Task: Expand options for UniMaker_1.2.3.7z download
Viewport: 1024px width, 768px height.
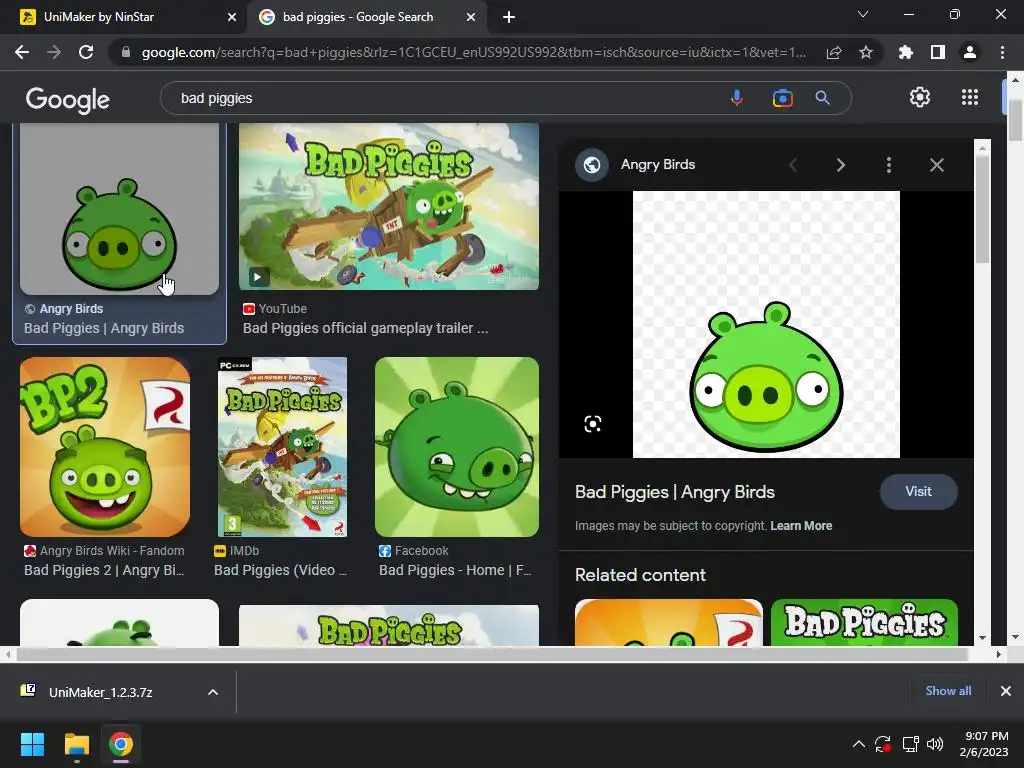Action: click(213, 692)
